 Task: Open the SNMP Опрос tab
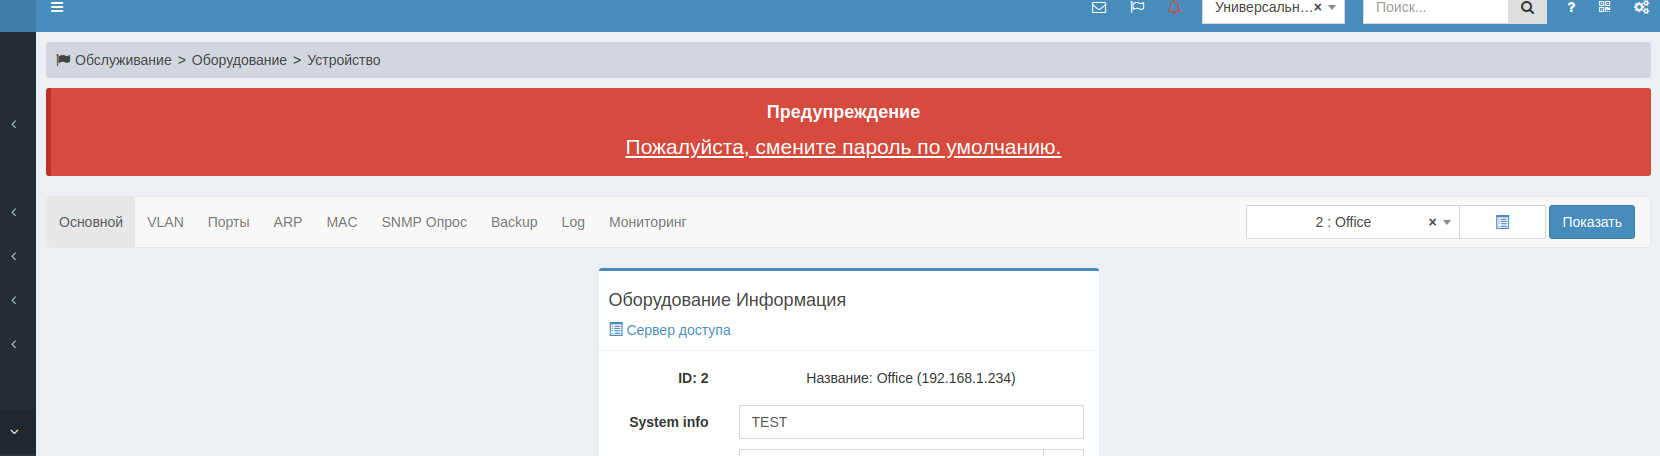tap(424, 222)
